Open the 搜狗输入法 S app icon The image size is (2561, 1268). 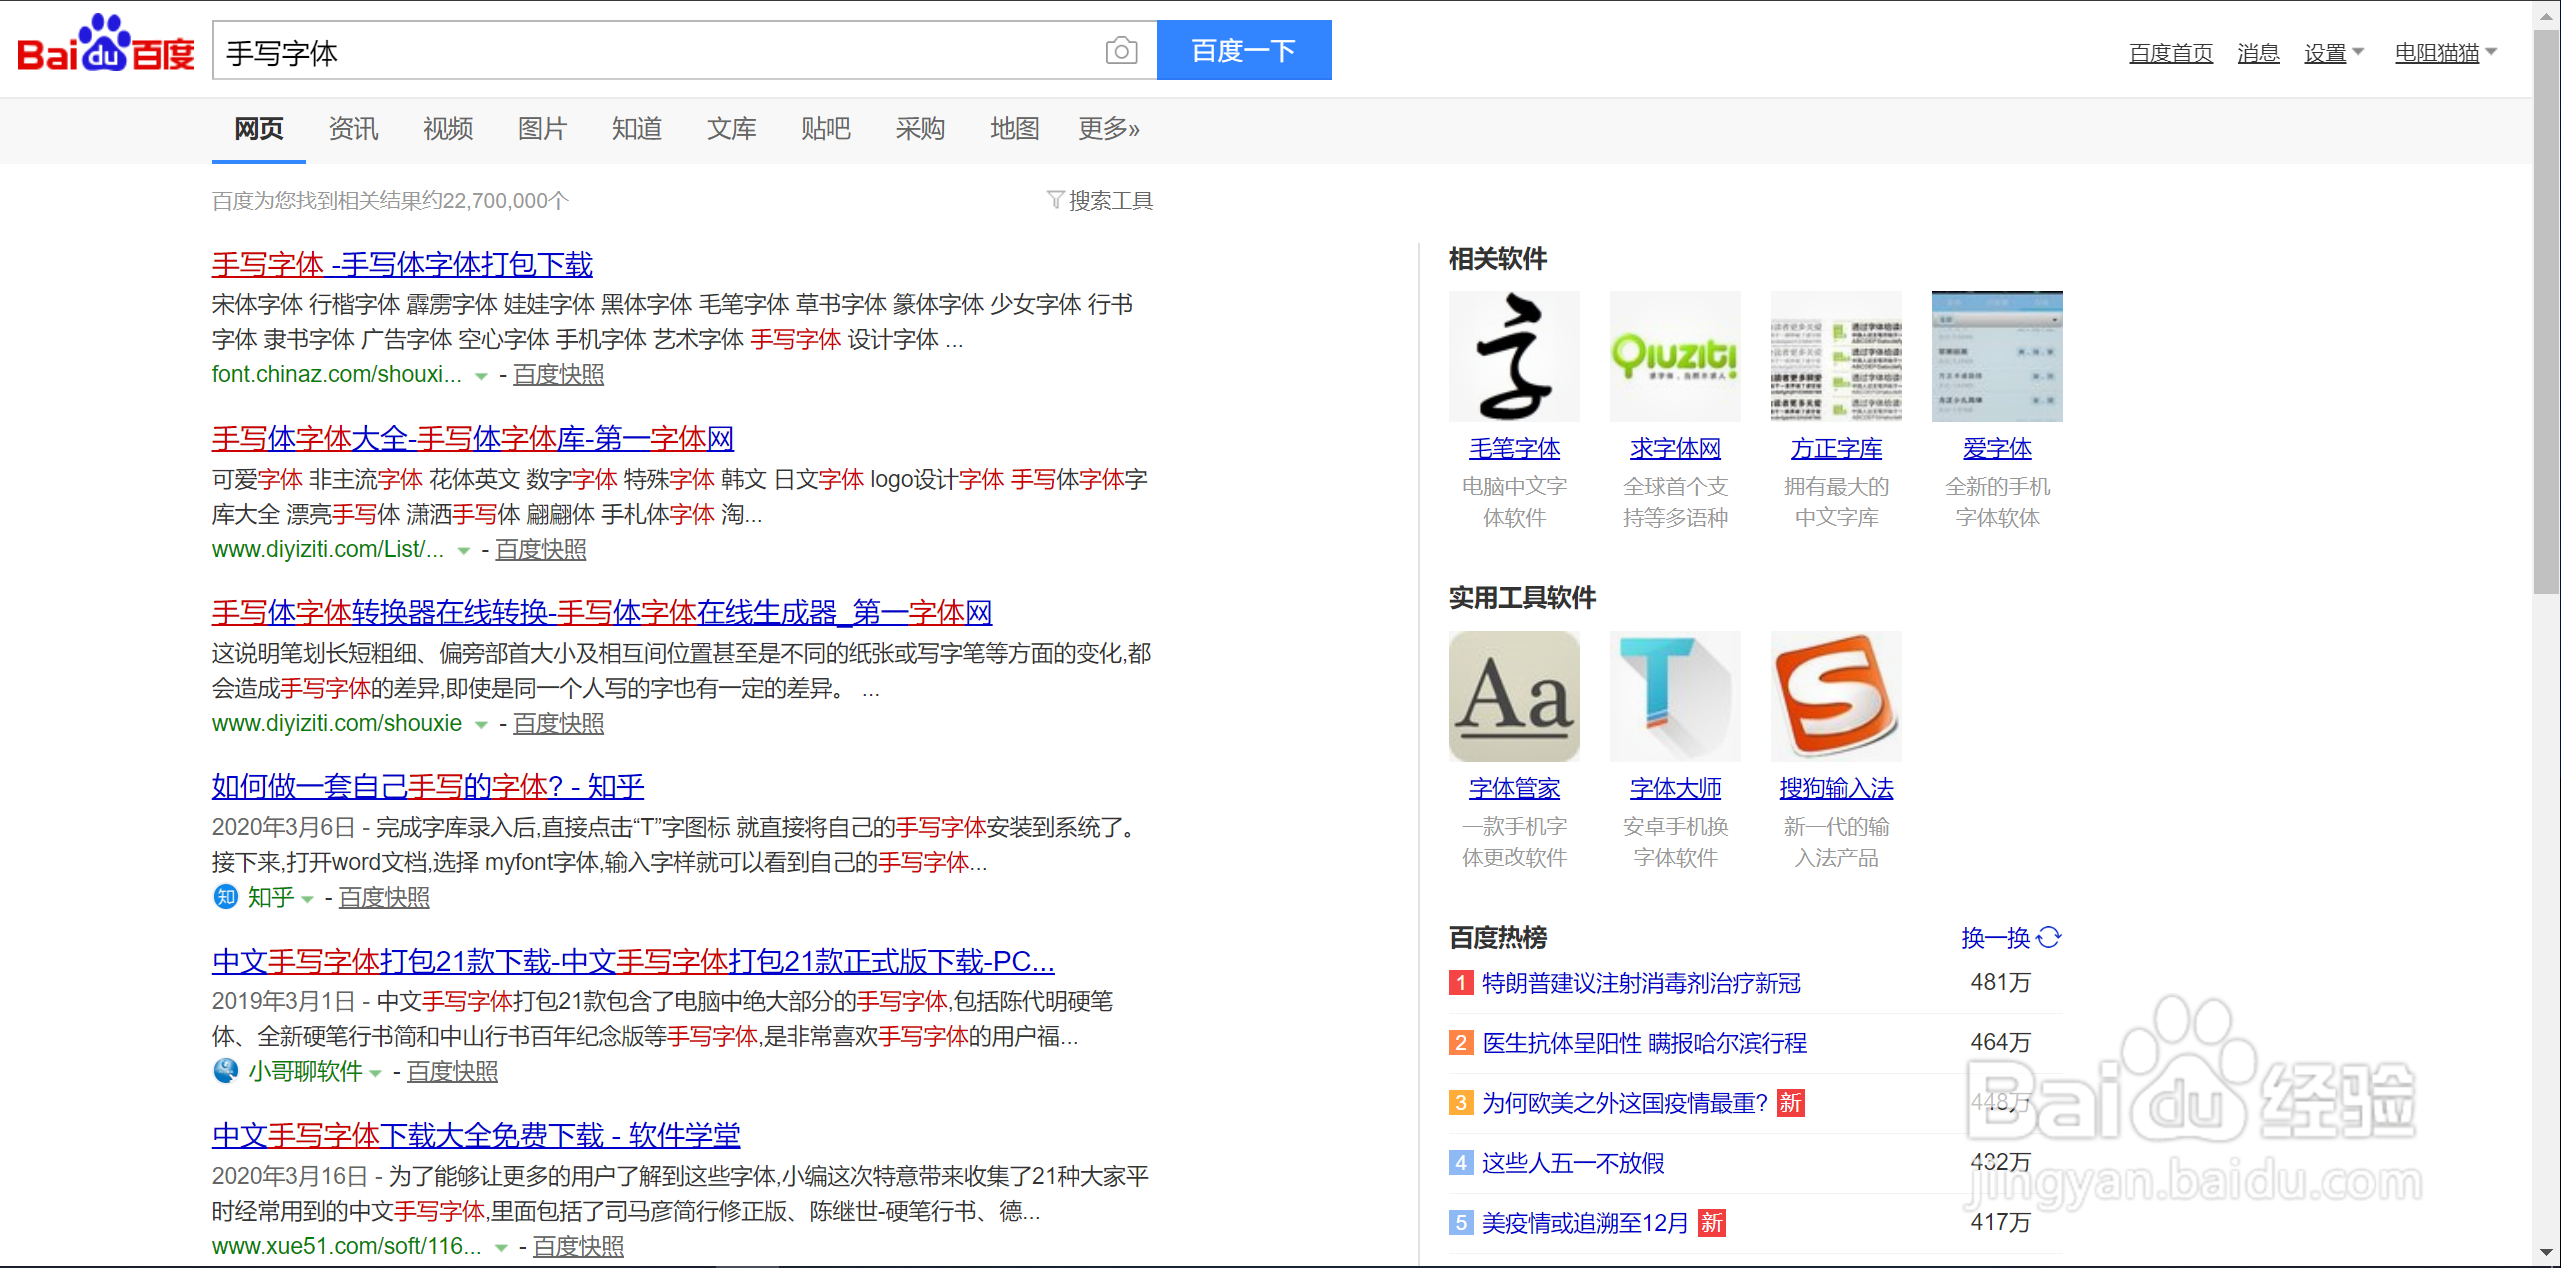coord(1835,696)
